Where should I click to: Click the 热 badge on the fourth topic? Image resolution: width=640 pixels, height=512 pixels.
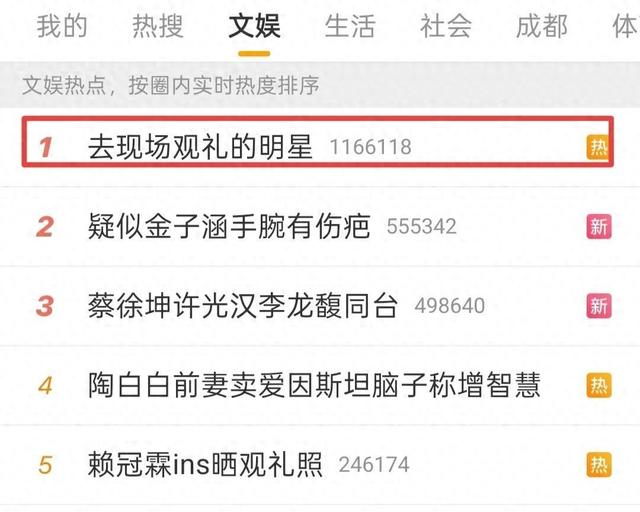599,385
